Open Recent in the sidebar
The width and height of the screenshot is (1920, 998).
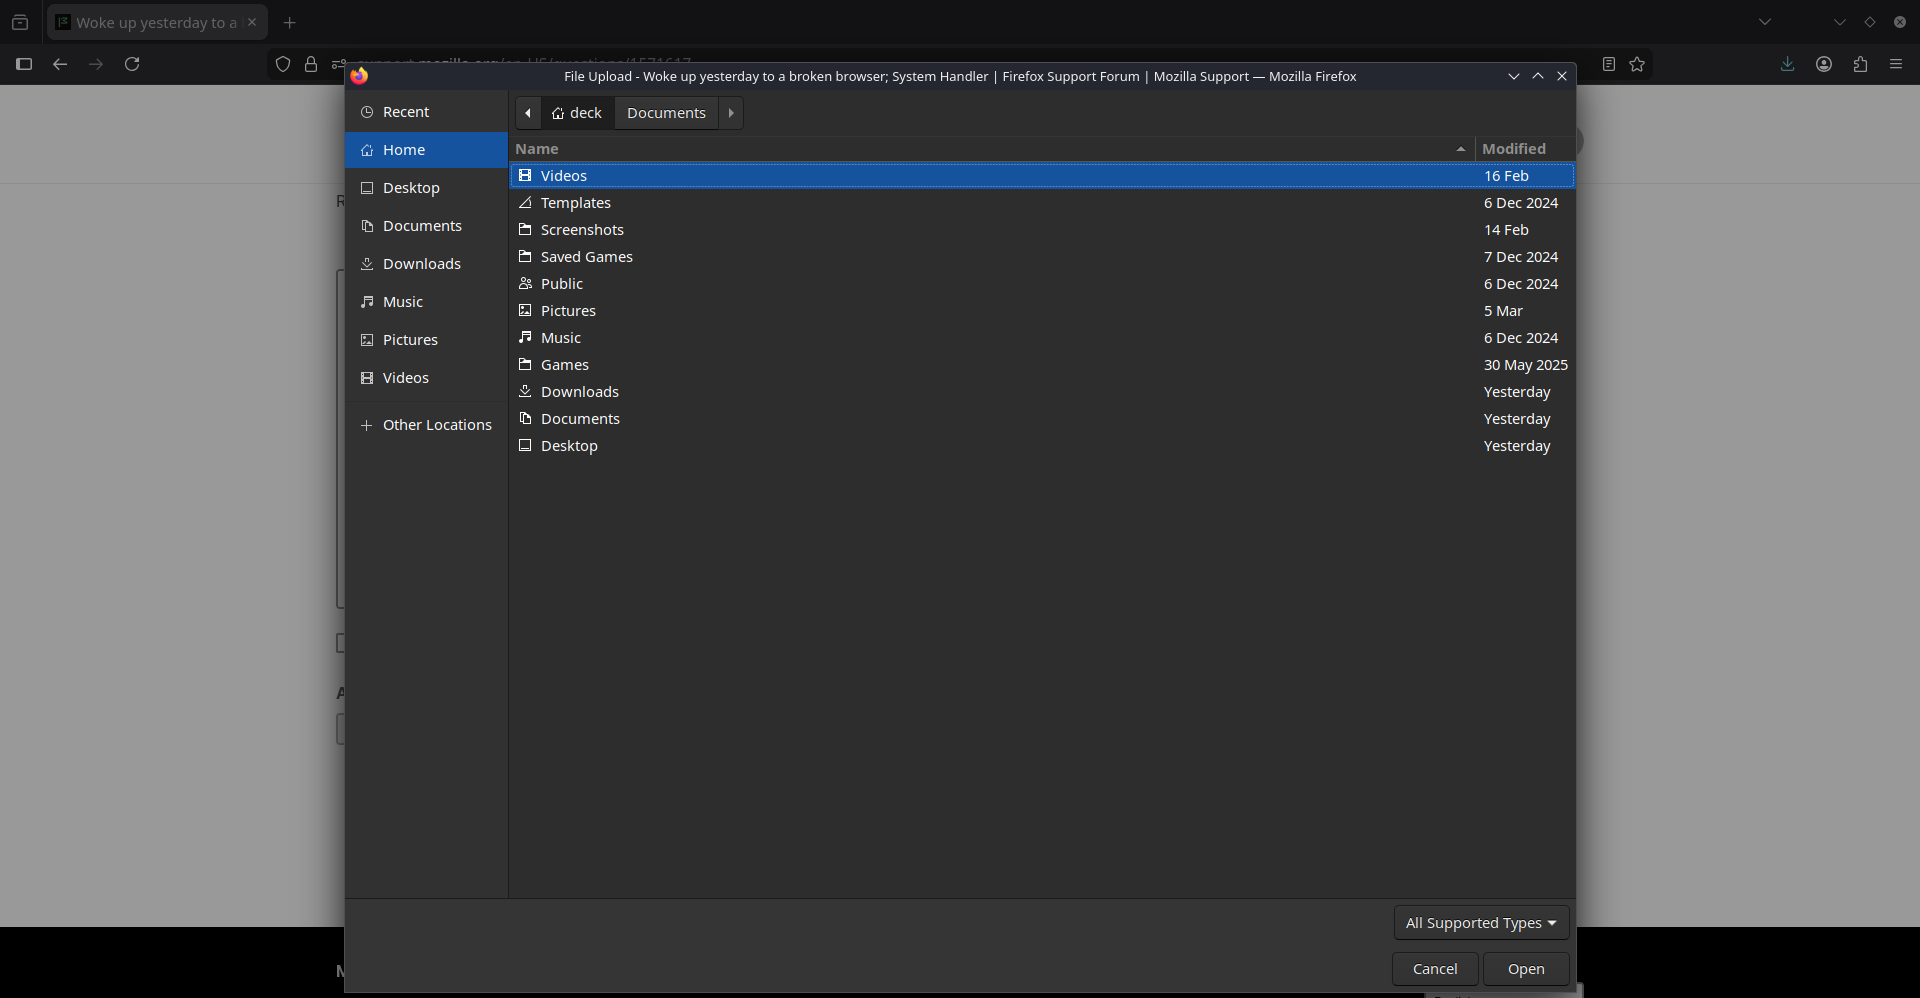pyautogui.click(x=405, y=112)
